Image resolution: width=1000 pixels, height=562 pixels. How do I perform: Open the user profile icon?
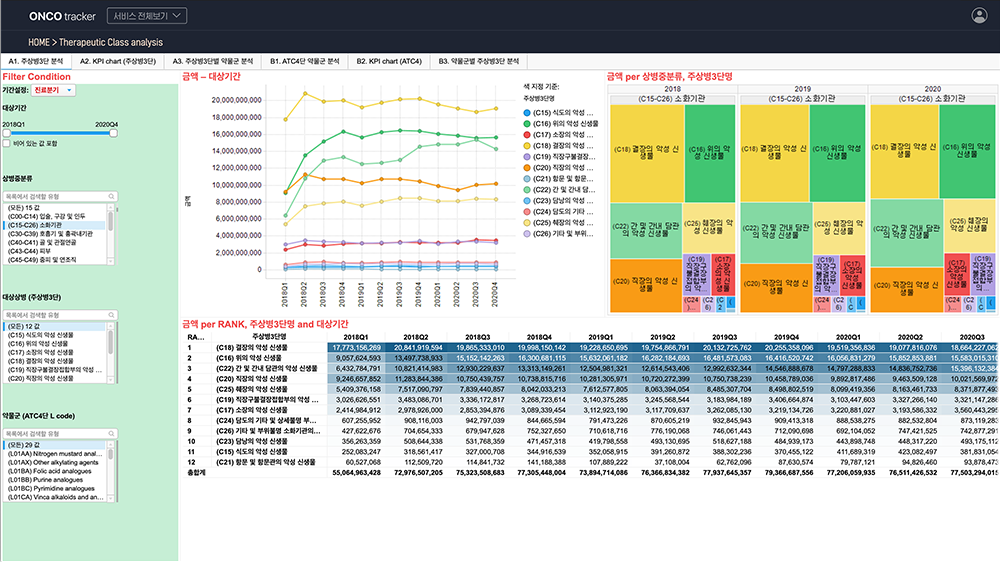(x=979, y=15)
